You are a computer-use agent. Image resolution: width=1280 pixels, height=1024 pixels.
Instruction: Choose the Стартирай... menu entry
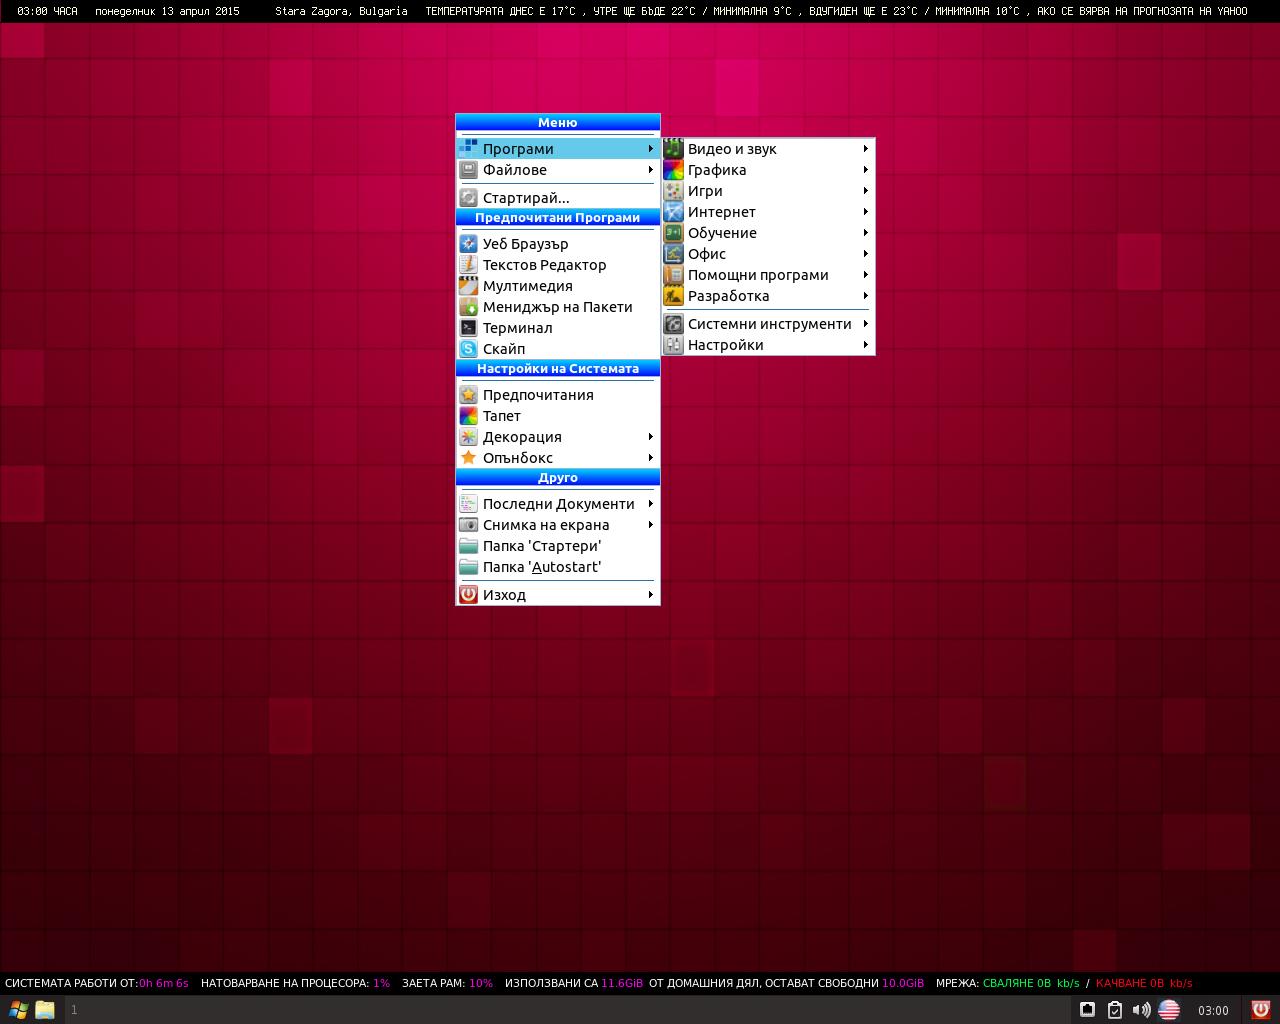(557, 198)
